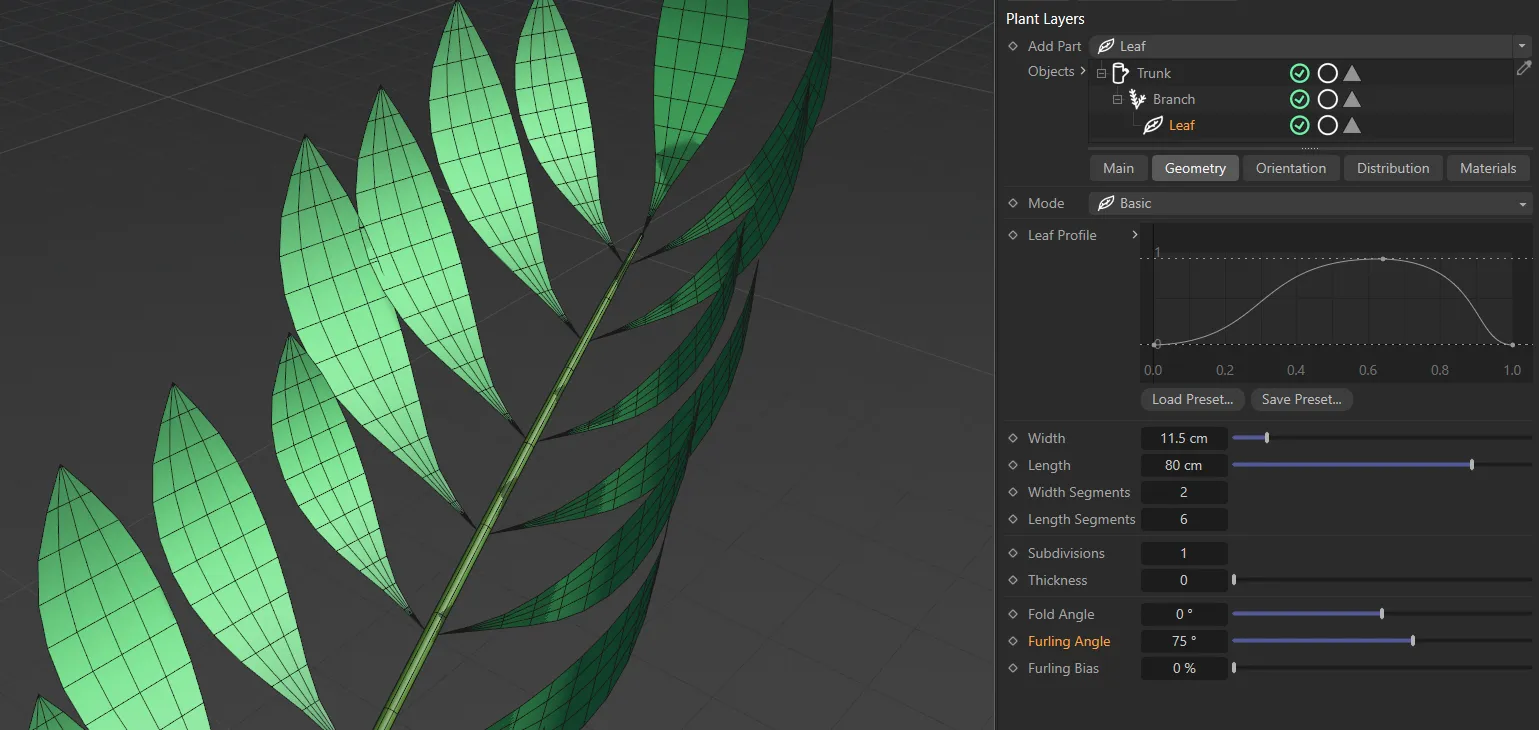
Task: Select the Trunk icon in the layer tree
Action: (x=1120, y=72)
